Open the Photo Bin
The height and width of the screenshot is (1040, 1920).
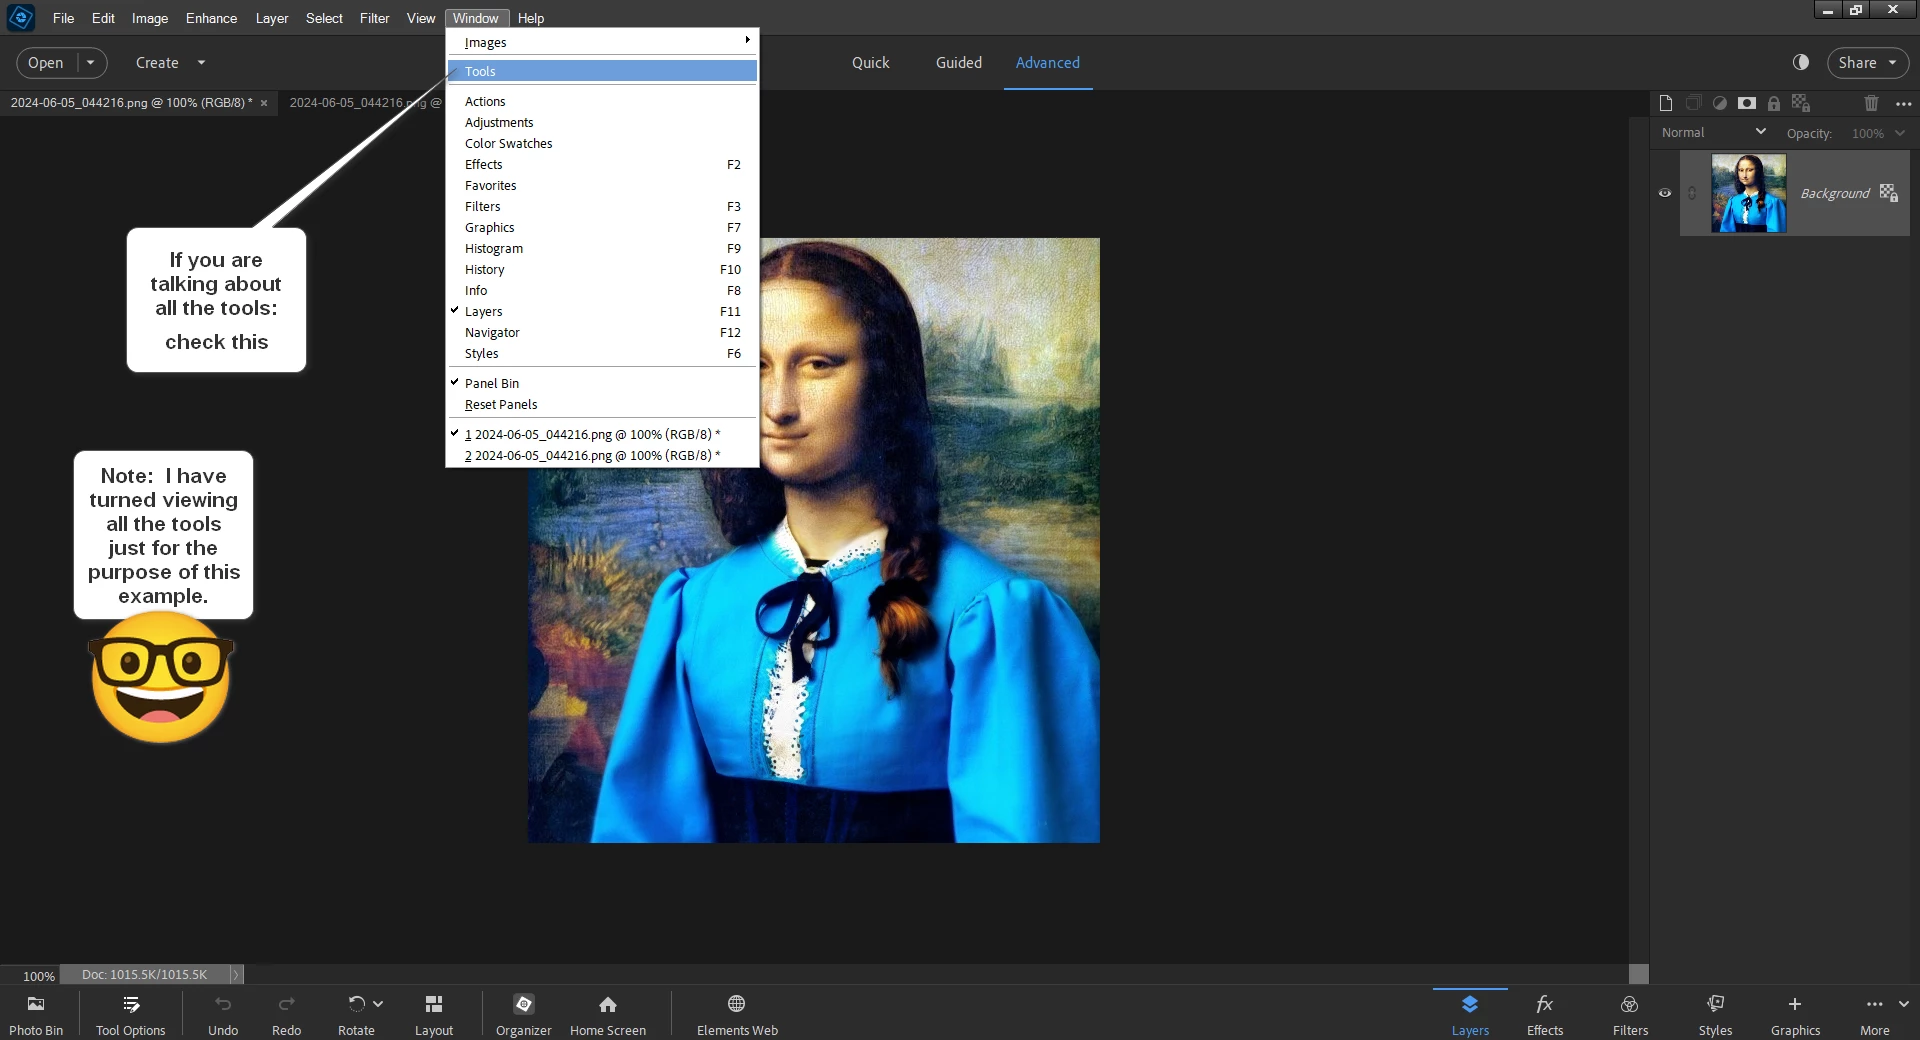[36, 1014]
